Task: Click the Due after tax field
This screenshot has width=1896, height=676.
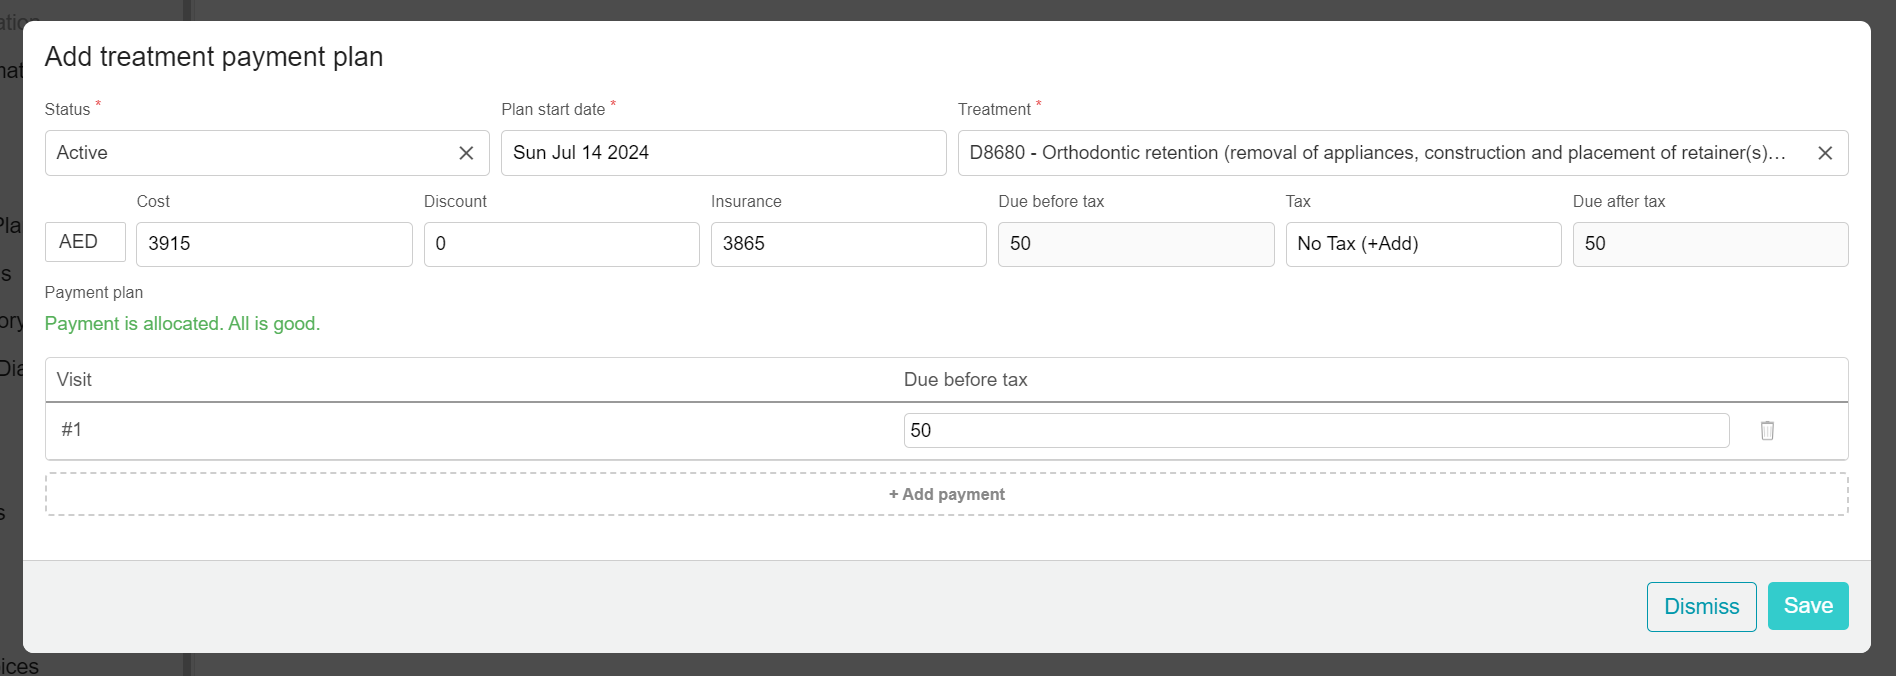Action: tap(1709, 244)
